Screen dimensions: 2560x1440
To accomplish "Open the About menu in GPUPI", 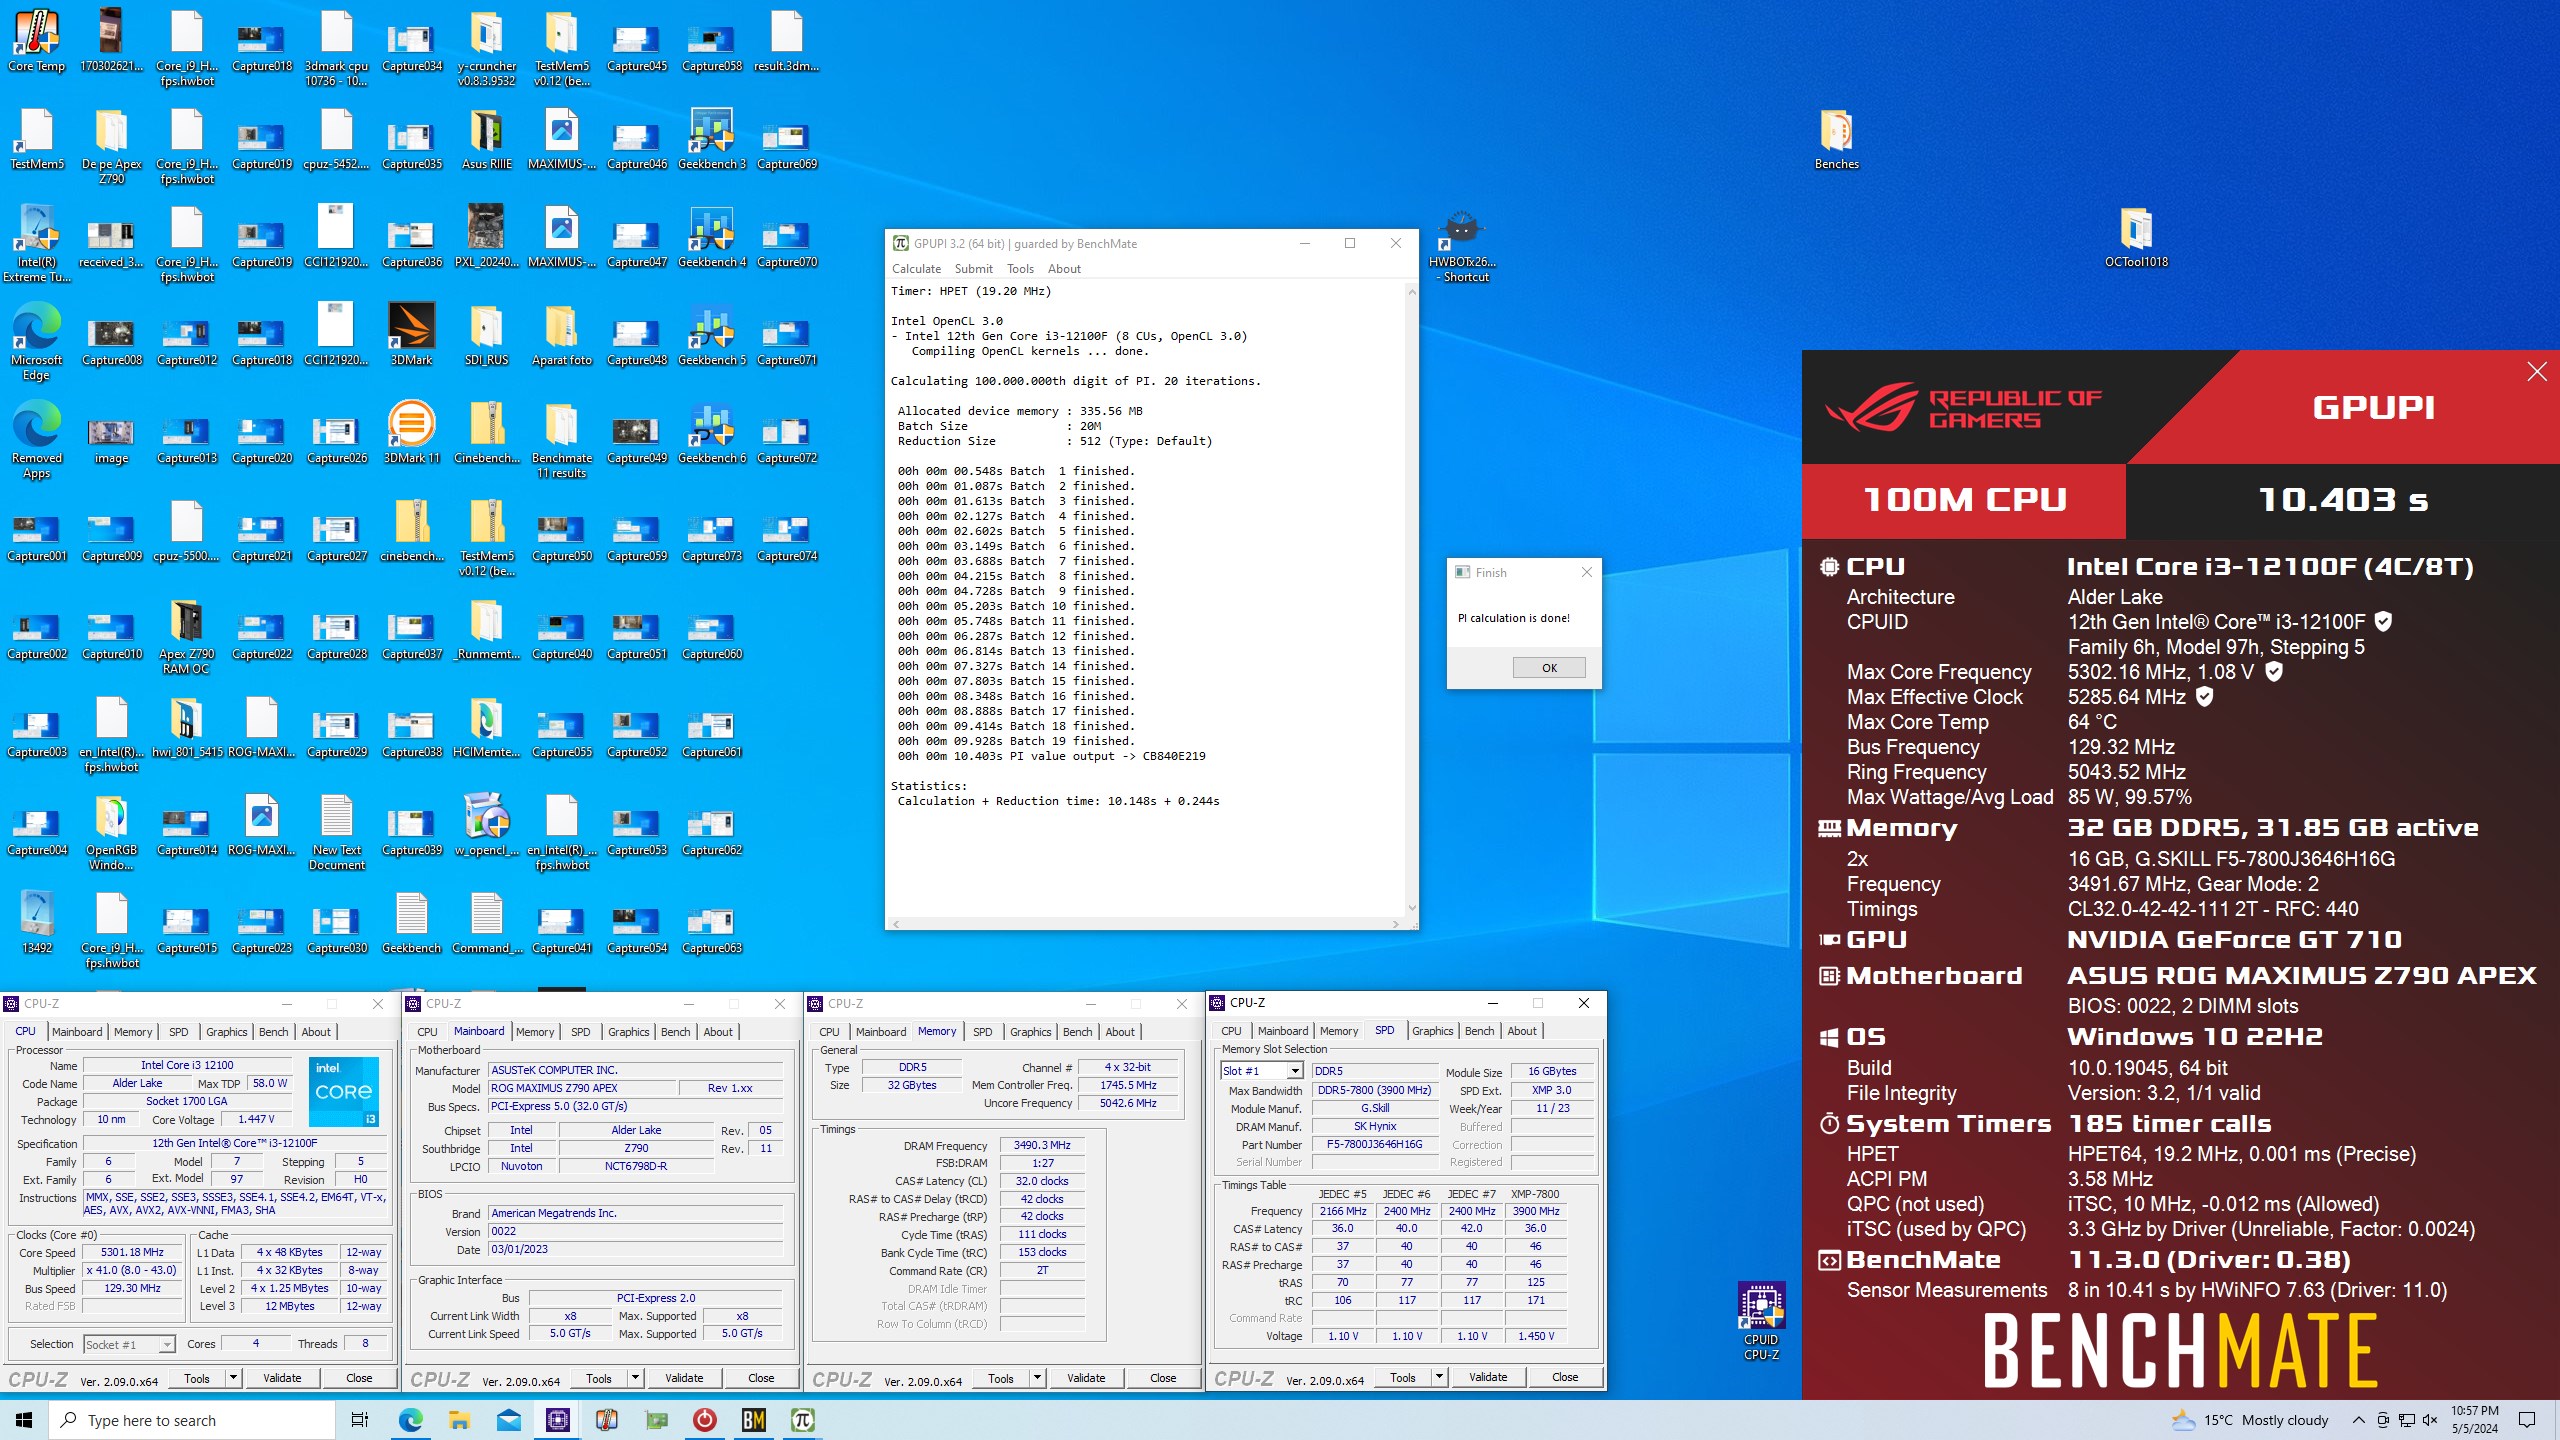I will tap(1064, 268).
